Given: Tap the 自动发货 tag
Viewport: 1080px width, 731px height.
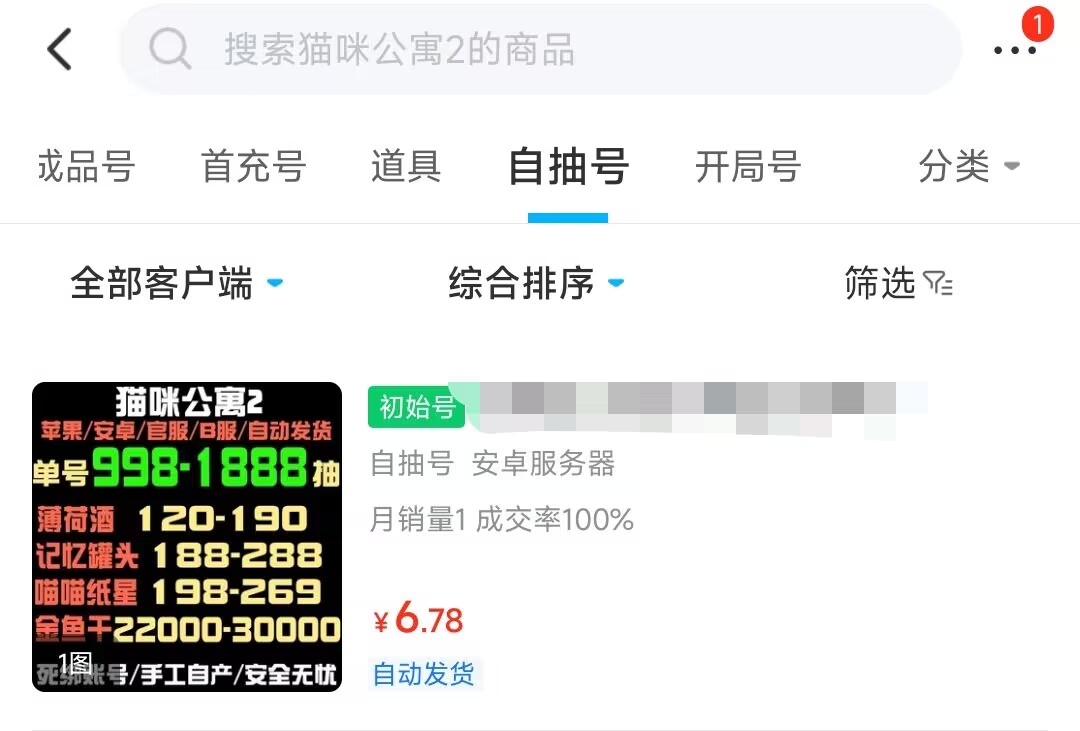Looking at the screenshot, I should click(424, 674).
